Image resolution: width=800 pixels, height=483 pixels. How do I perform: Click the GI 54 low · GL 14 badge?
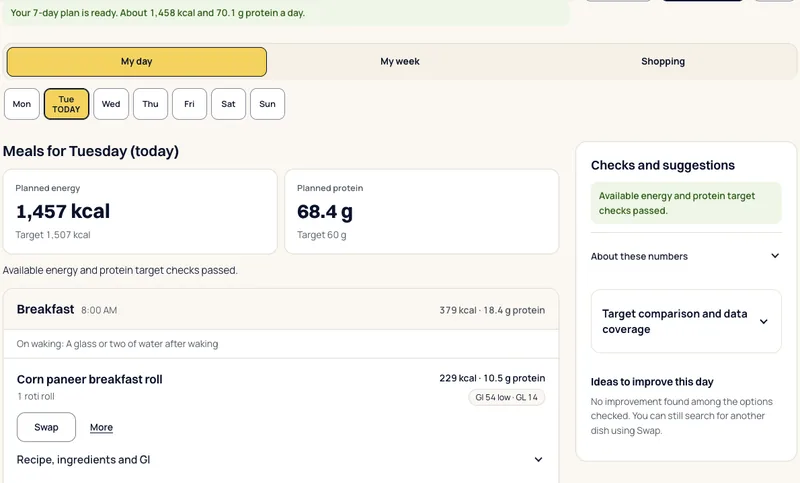[x=507, y=397]
